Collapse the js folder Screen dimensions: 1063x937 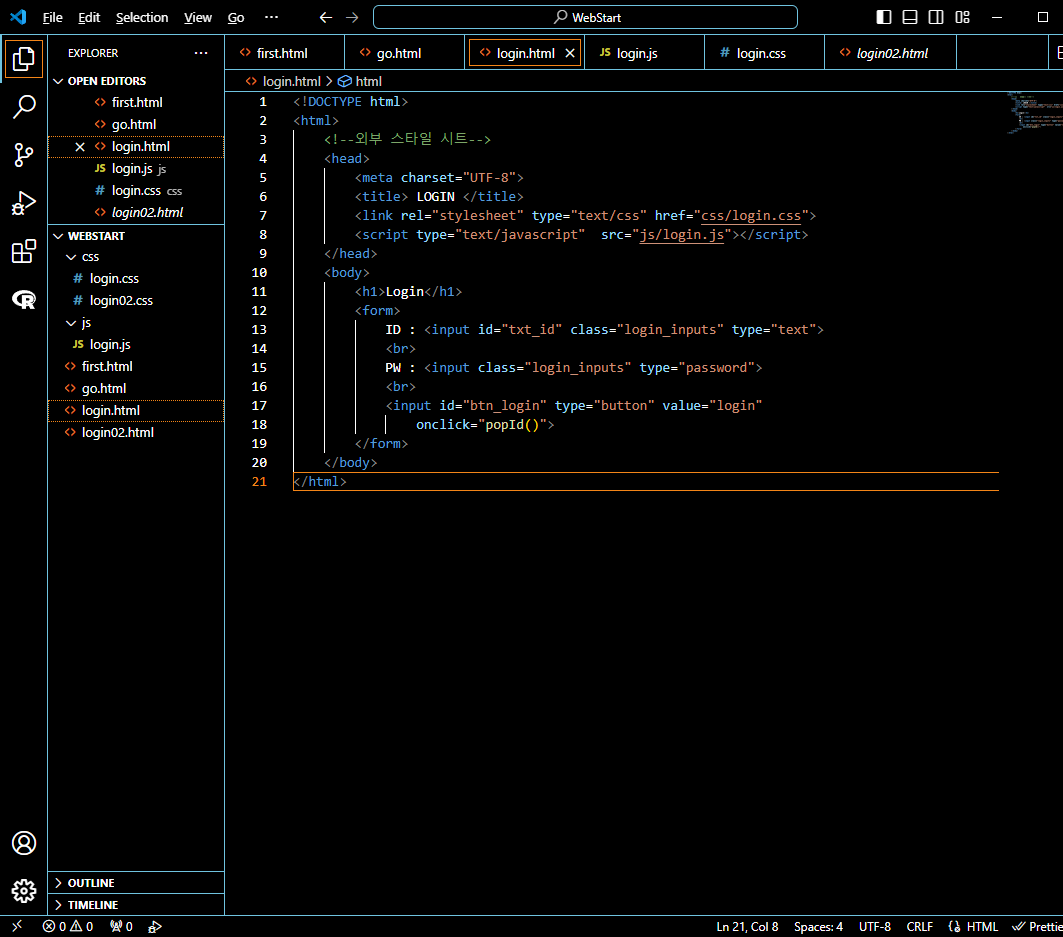pos(136,323)
